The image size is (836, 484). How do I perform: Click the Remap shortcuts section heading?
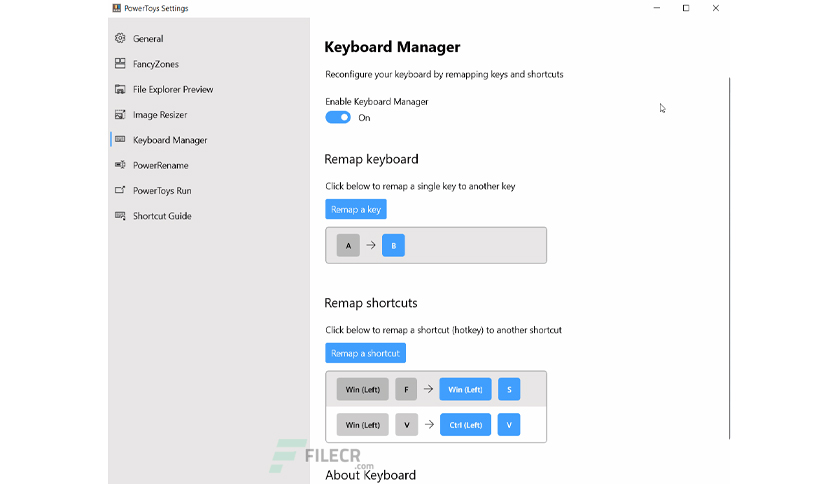click(x=371, y=303)
